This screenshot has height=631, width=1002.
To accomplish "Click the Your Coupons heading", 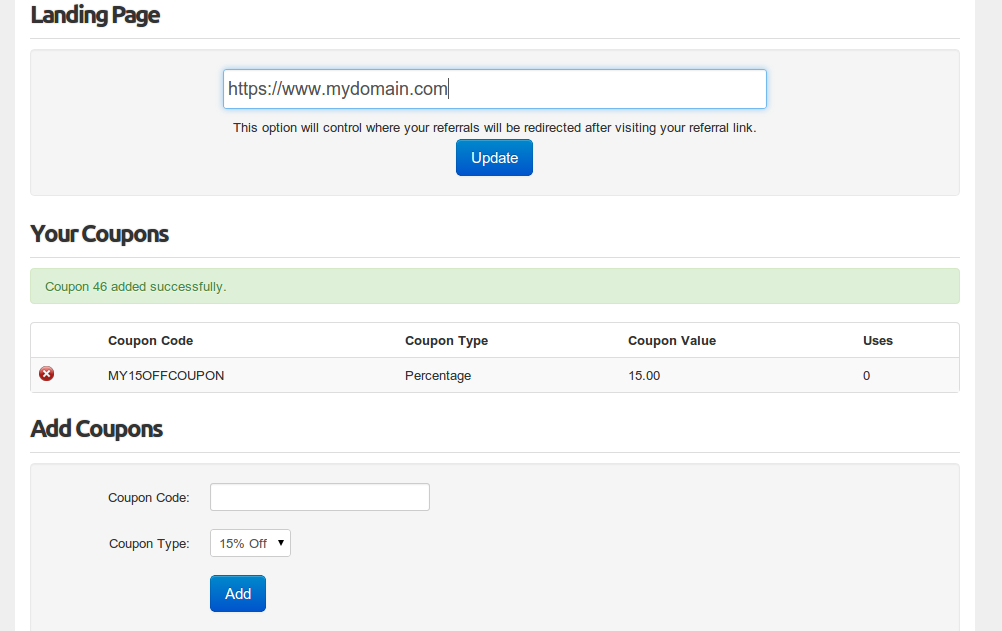I will [100, 234].
